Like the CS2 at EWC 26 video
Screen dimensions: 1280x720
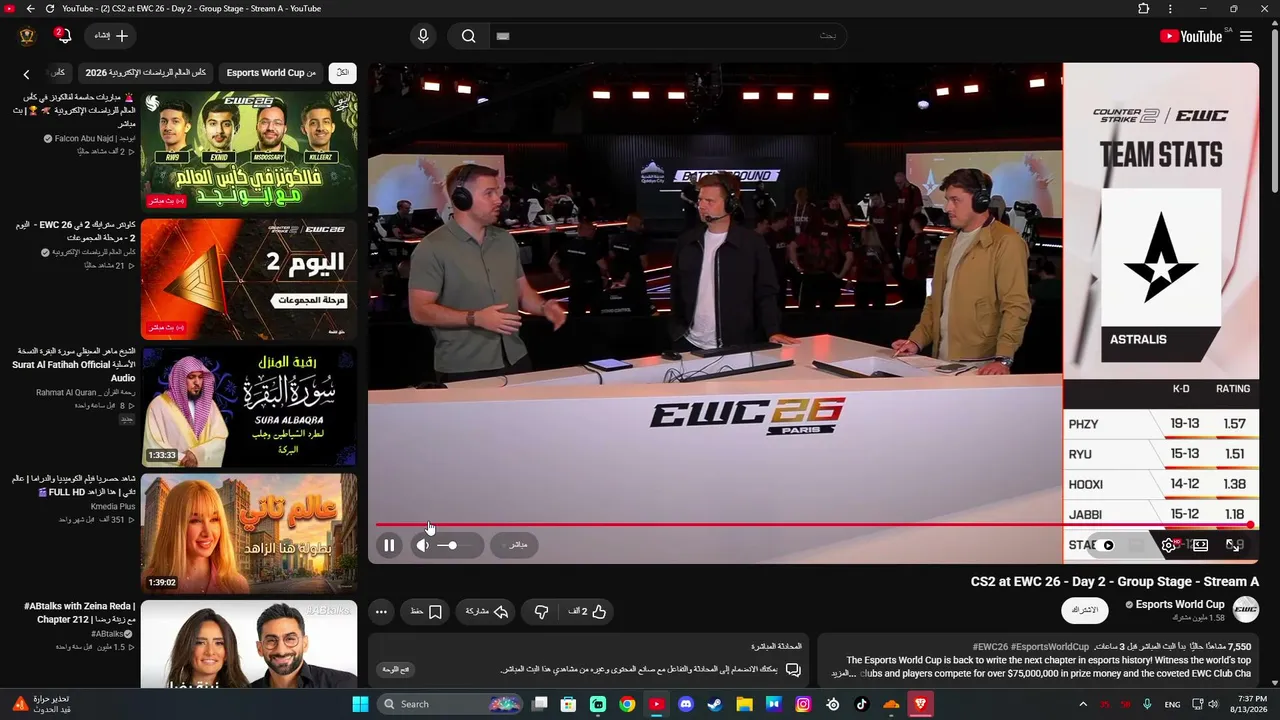tap(588, 611)
